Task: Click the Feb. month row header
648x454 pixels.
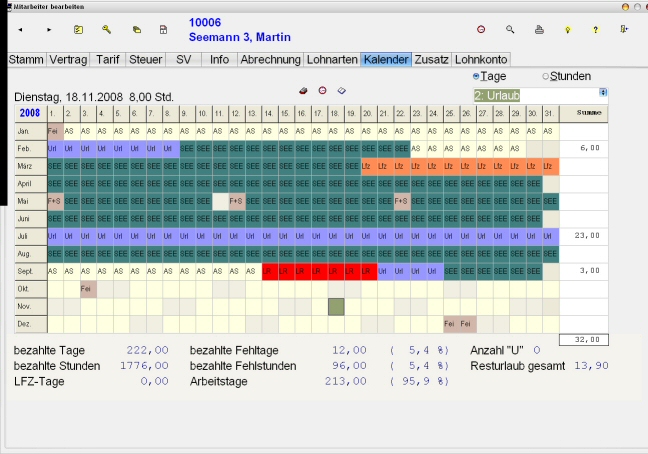Action: 31,149
